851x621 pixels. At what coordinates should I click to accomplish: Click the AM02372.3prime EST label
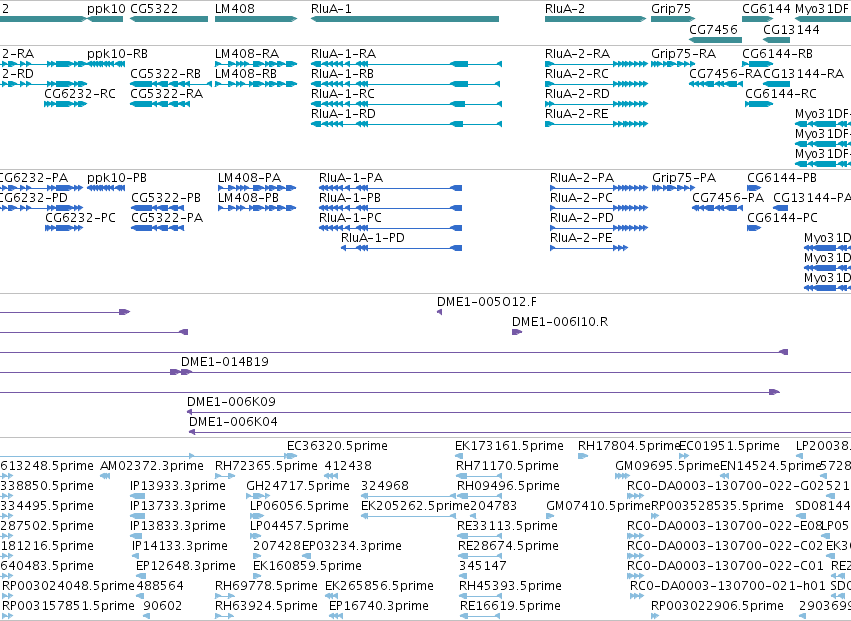pyautogui.click(x=152, y=466)
